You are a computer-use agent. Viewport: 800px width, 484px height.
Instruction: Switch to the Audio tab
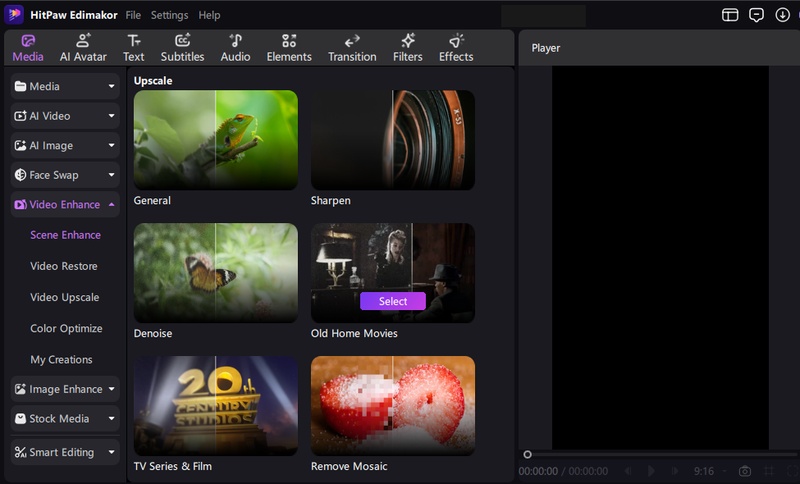[x=235, y=48]
